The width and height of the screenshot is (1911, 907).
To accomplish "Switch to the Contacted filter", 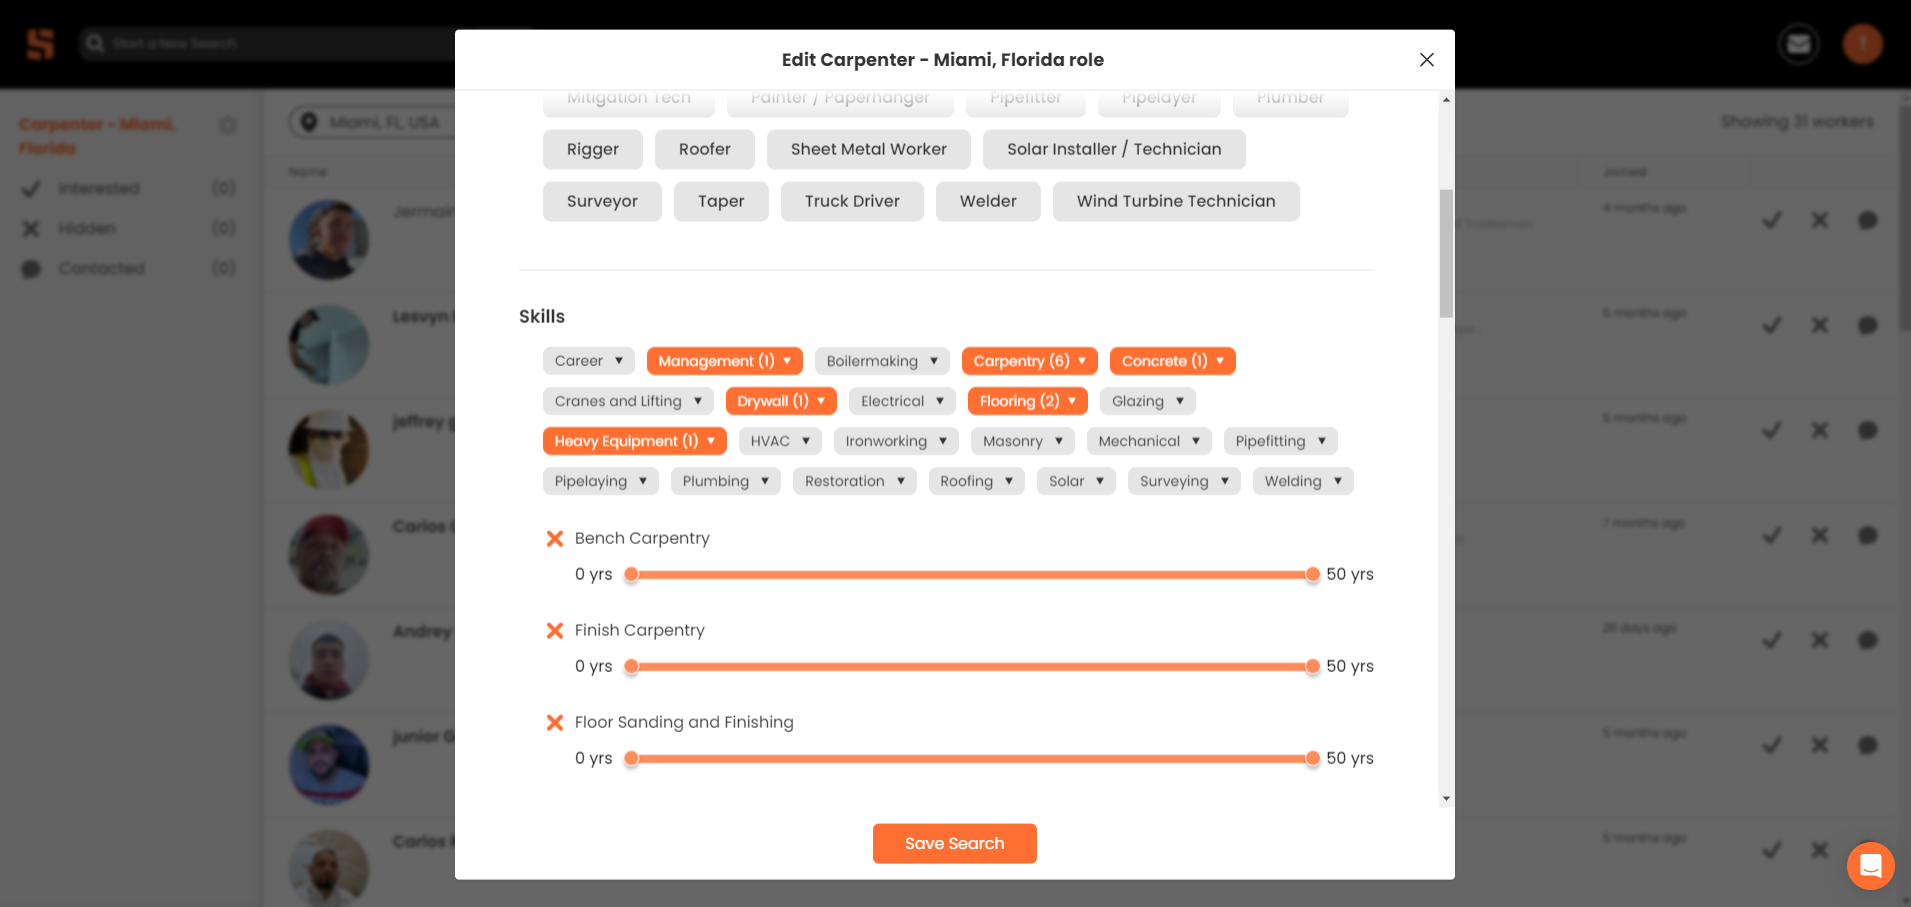I will pos(102,268).
